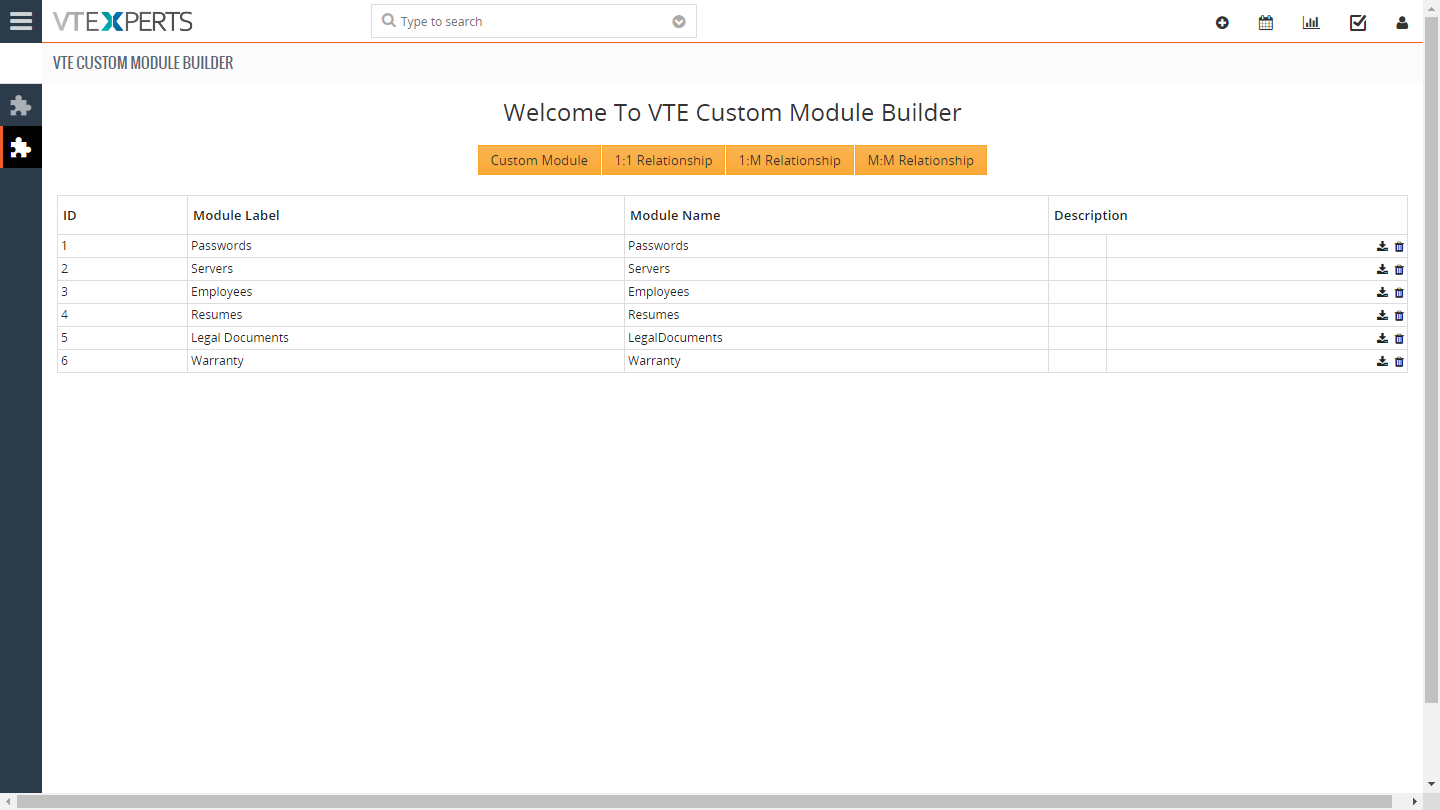Viewport: 1440px width, 810px height.
Task: Click the Passwords module name cell
Action: (x=836, y=246)
